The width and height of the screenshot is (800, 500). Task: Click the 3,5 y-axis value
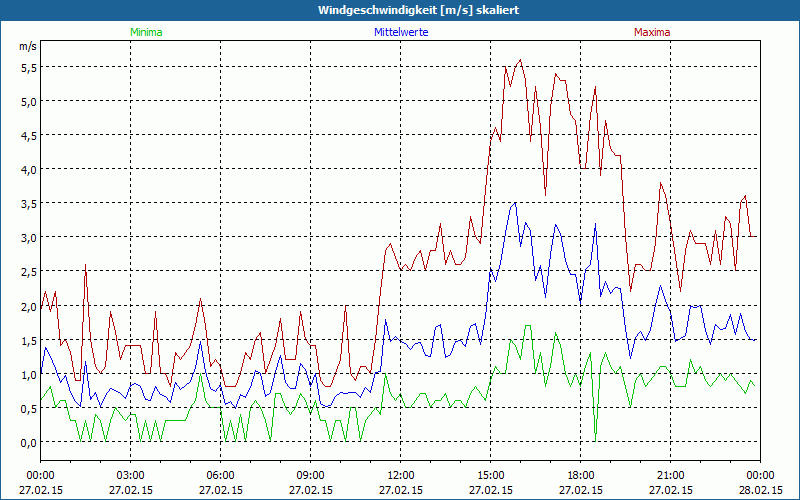click(x=29, y=205)
